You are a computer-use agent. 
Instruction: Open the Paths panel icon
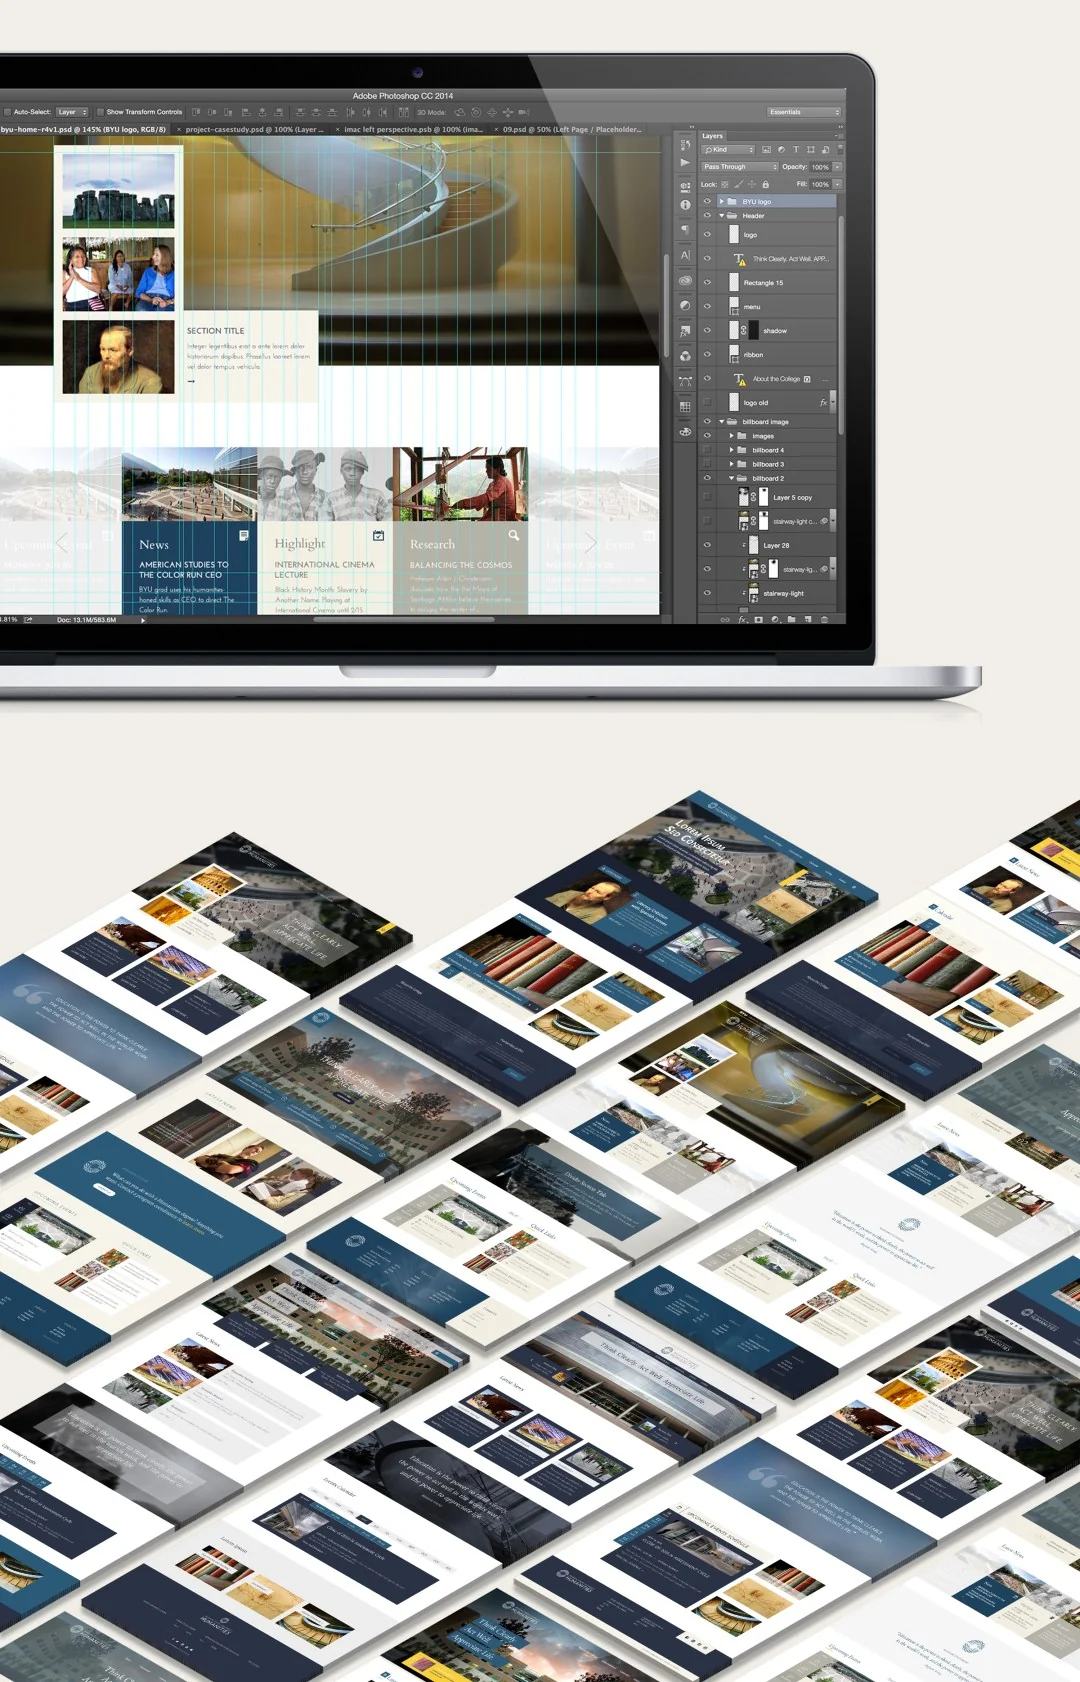685,381
